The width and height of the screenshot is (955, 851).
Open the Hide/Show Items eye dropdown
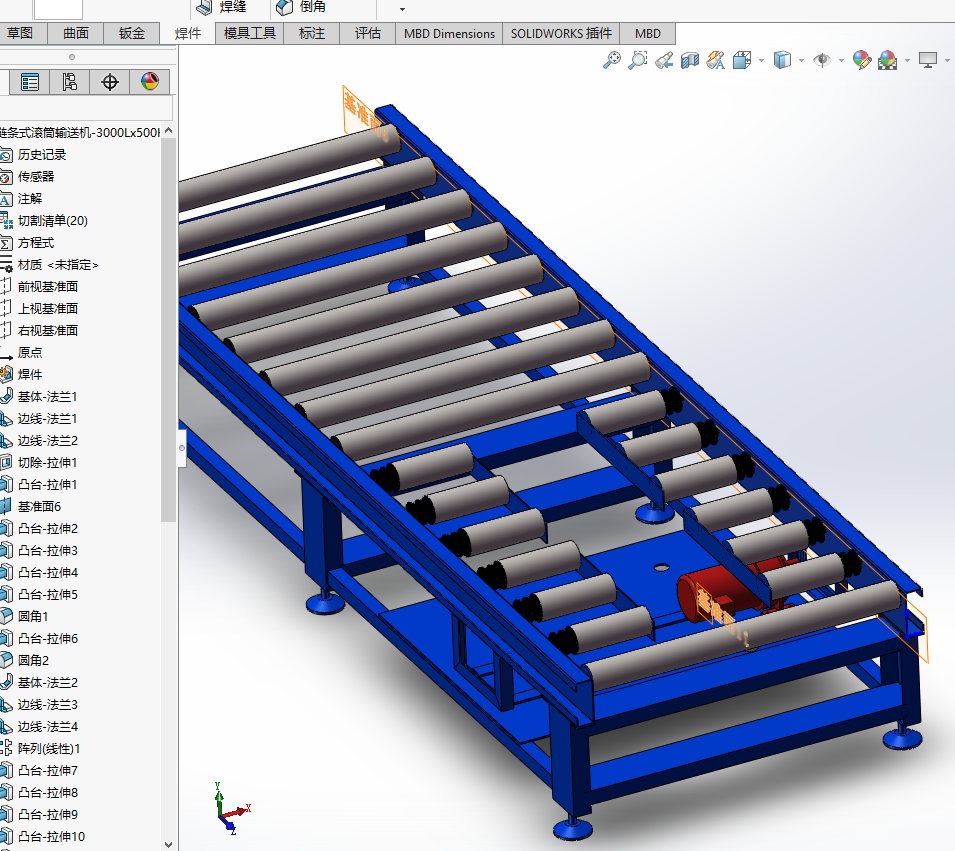tap(841, 61)
